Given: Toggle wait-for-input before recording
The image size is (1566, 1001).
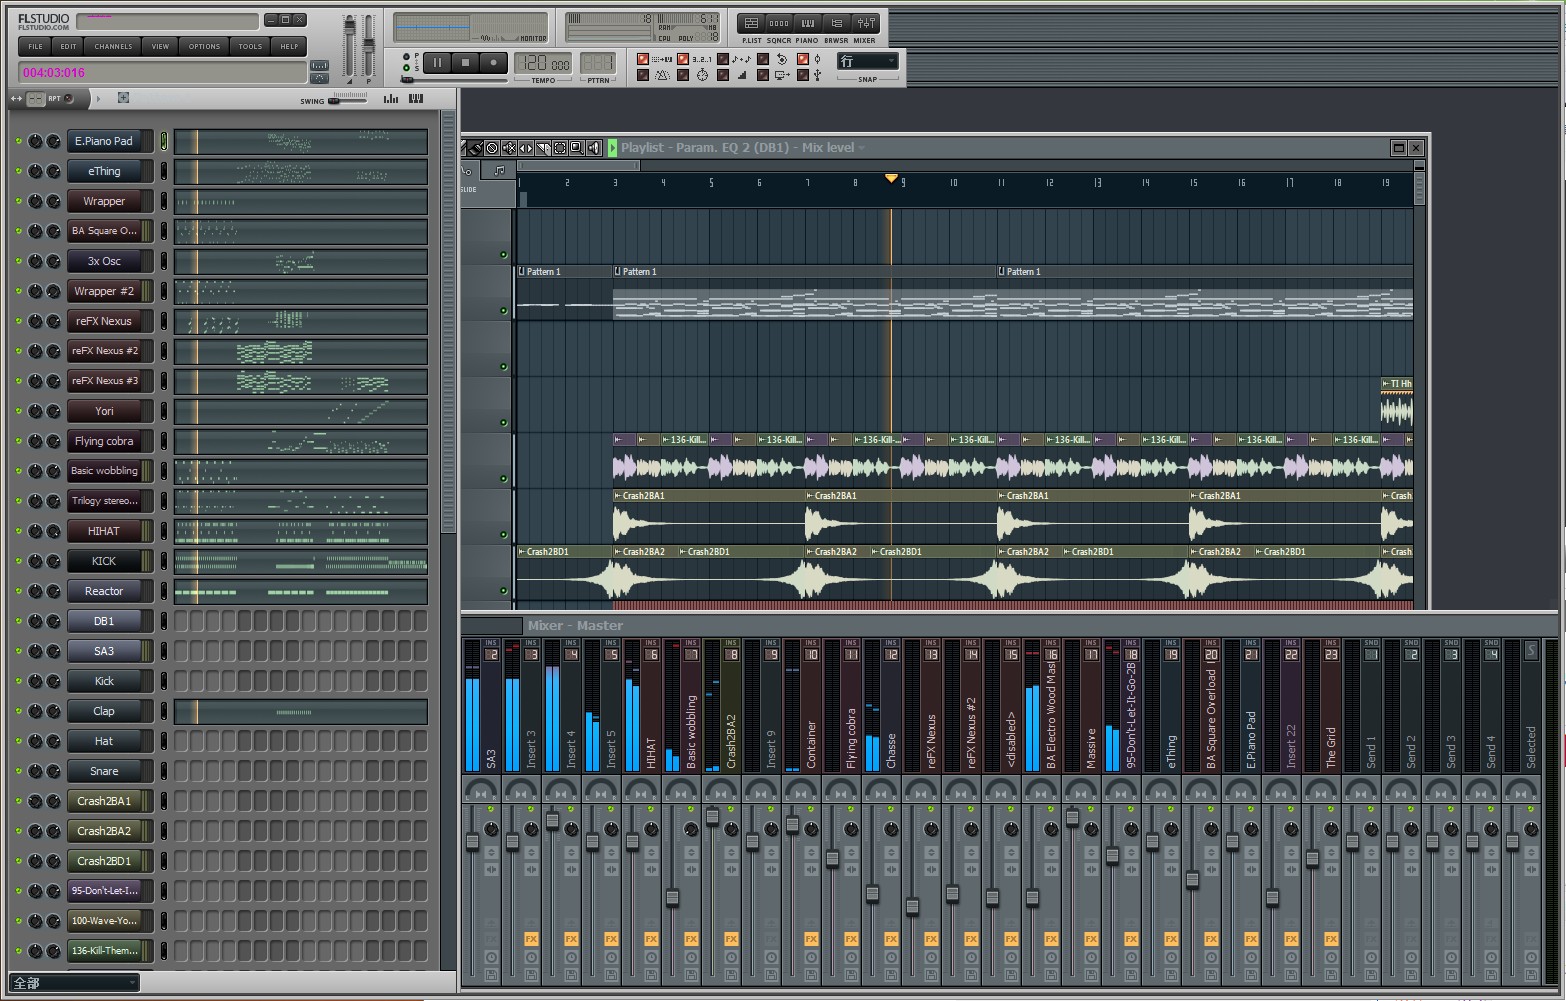Looking at the screenshot, I should pos(683,75).
